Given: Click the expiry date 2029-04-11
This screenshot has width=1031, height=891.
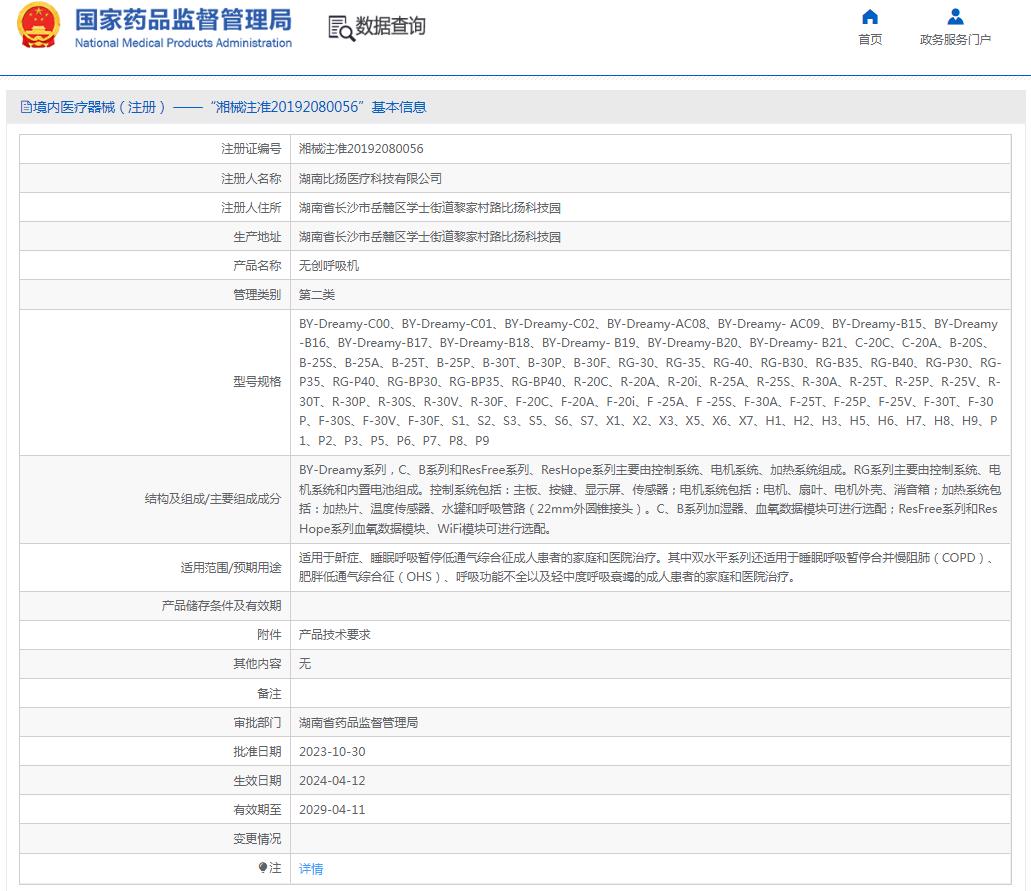Looking at the screenshot, I should coord(332,810).
